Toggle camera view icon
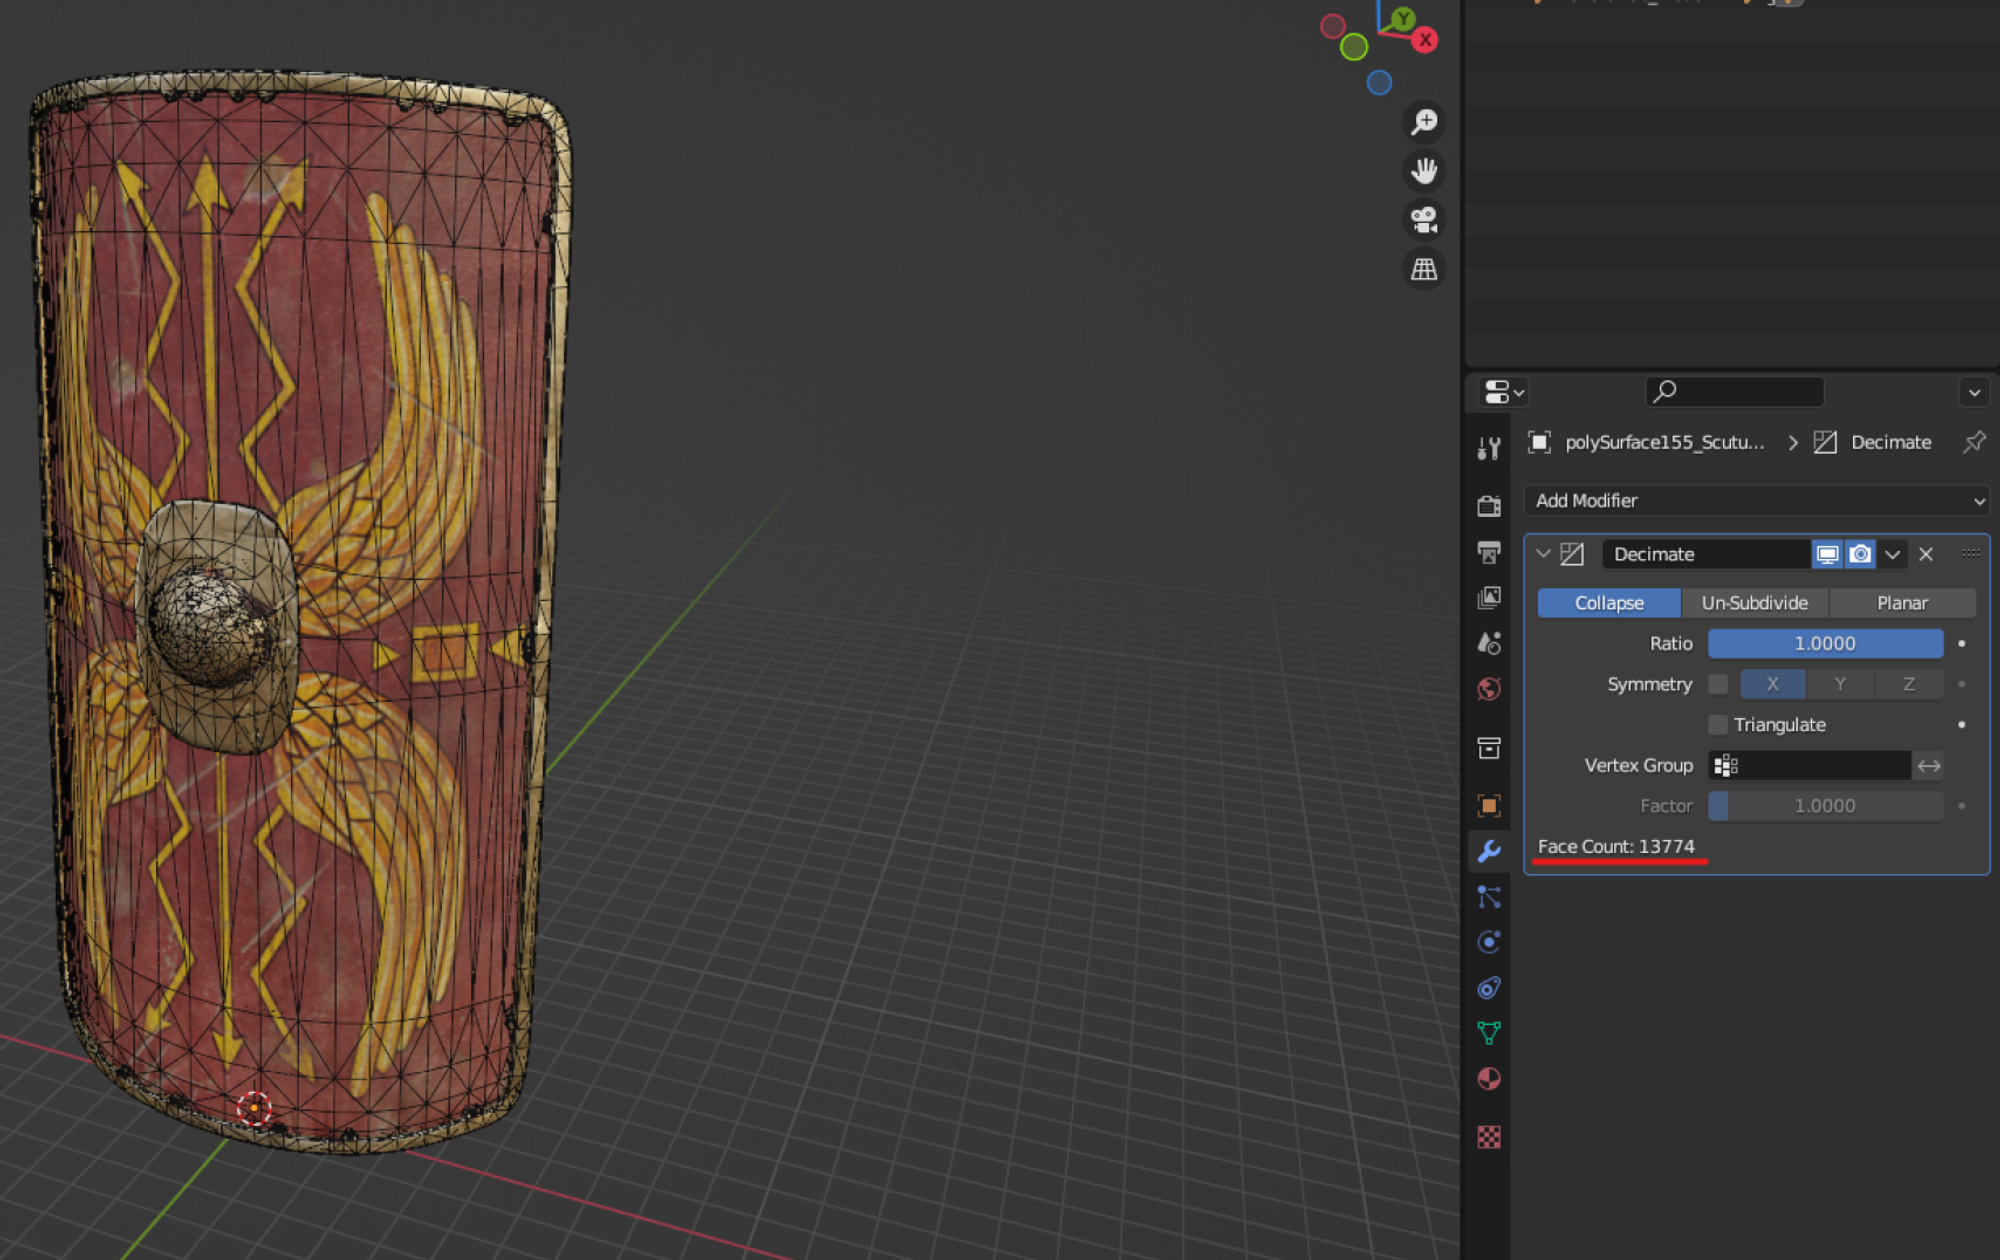This screenshot has width=2000, height=1260. (1424, 220)
